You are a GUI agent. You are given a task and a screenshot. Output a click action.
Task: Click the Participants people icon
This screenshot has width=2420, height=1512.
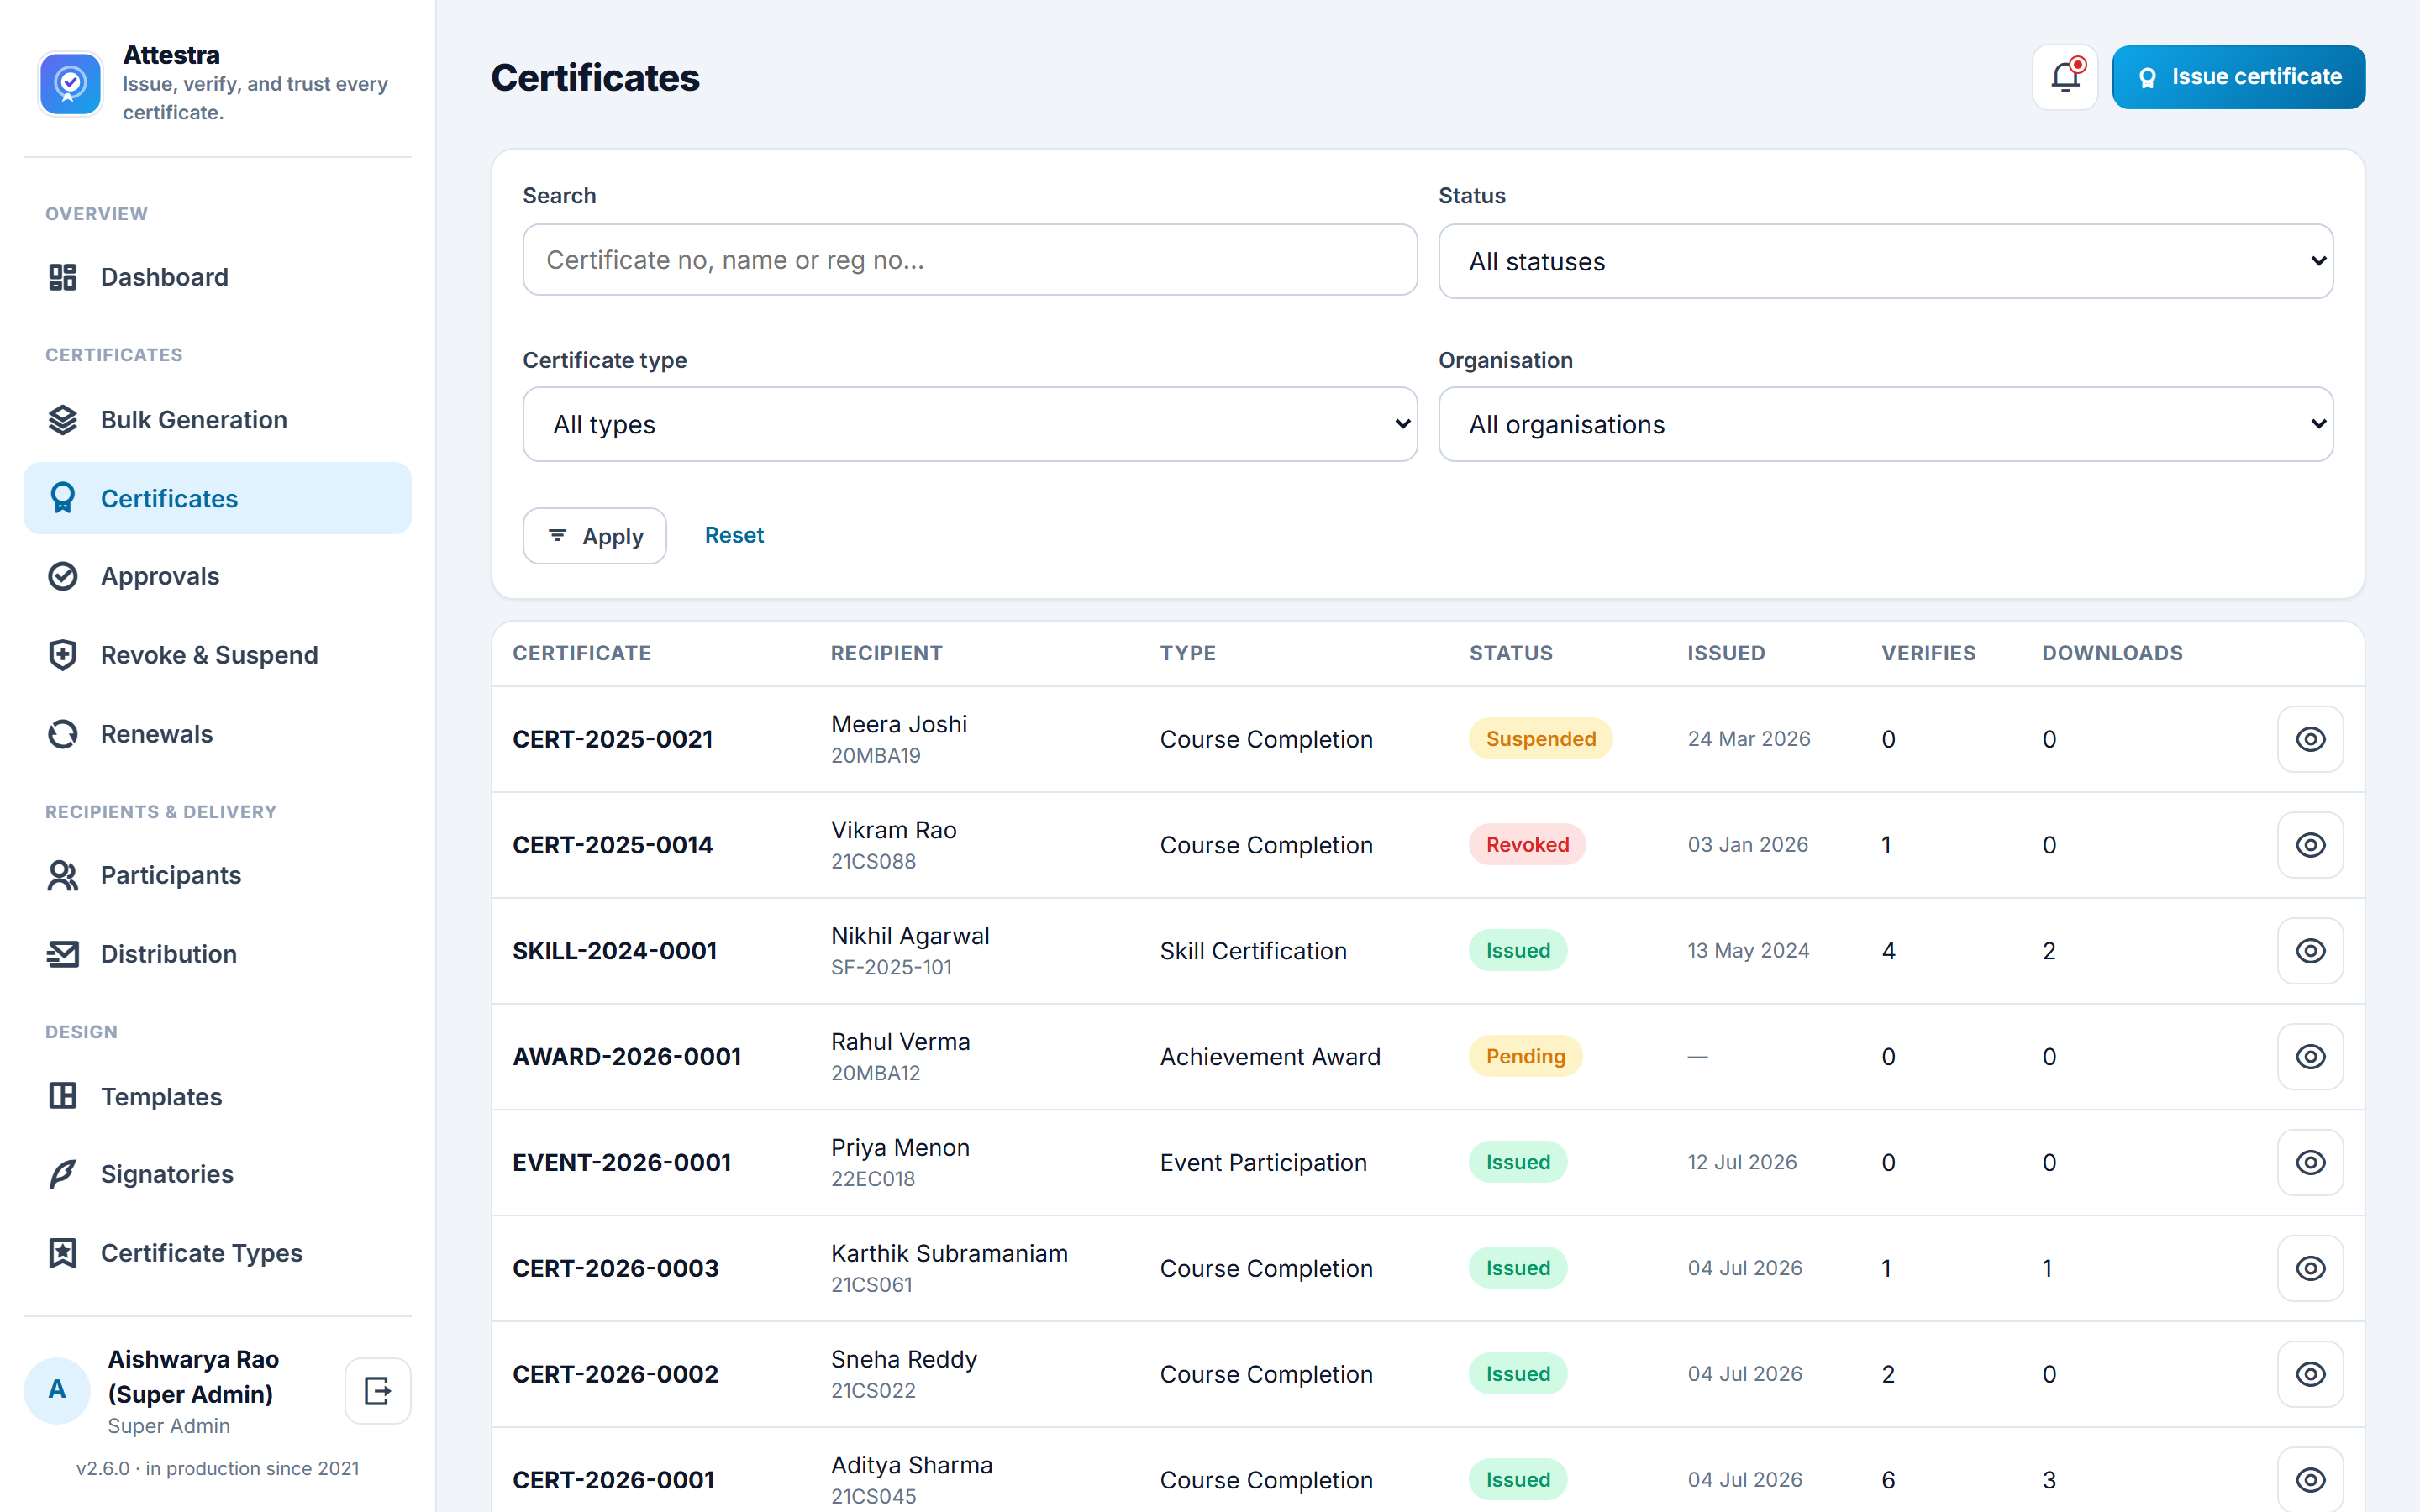[x=62, y=875]
